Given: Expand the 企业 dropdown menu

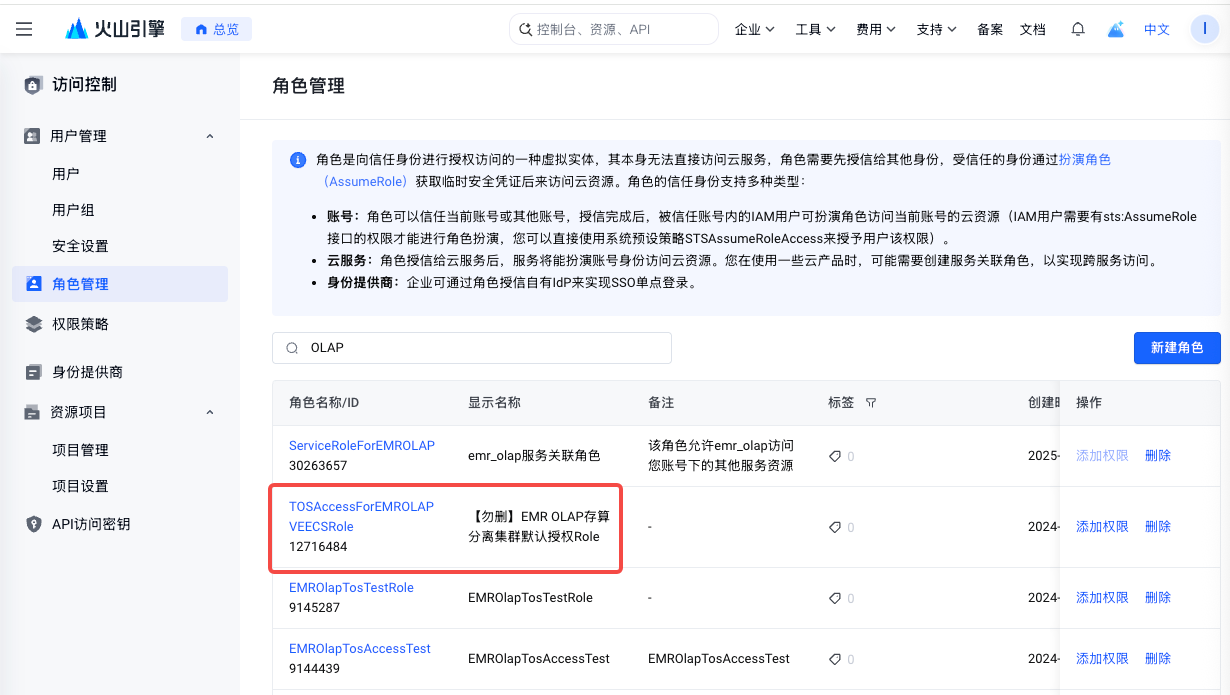Looking at the screenshot, I should coord(754,30).
